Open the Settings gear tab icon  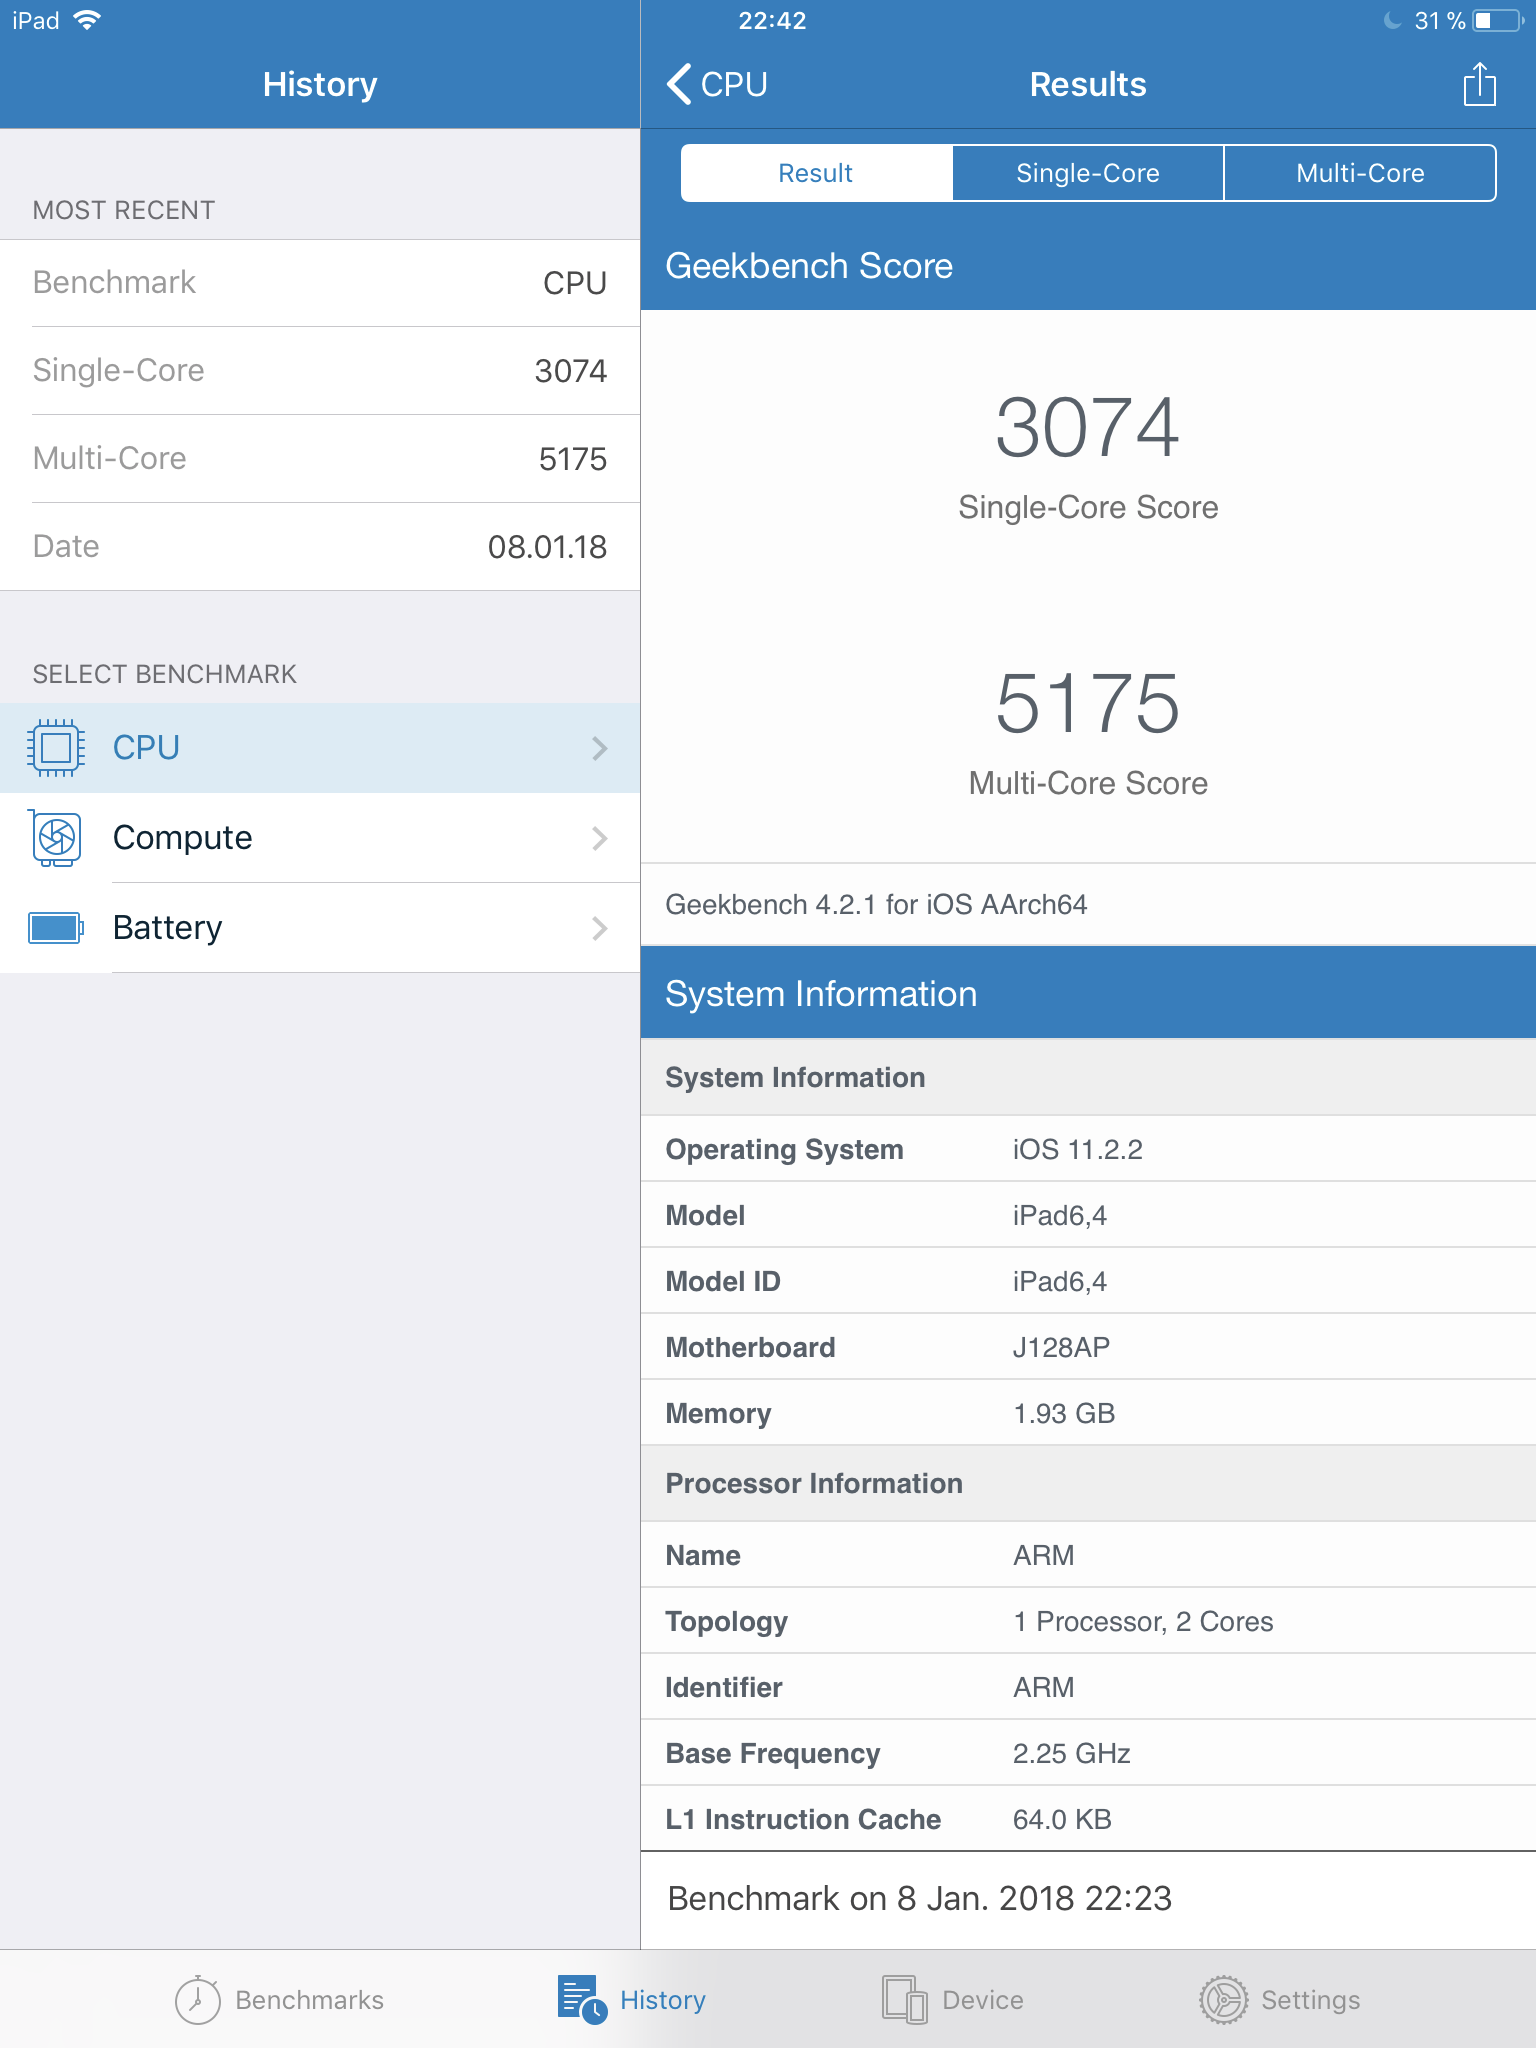pos(1223,2000)
